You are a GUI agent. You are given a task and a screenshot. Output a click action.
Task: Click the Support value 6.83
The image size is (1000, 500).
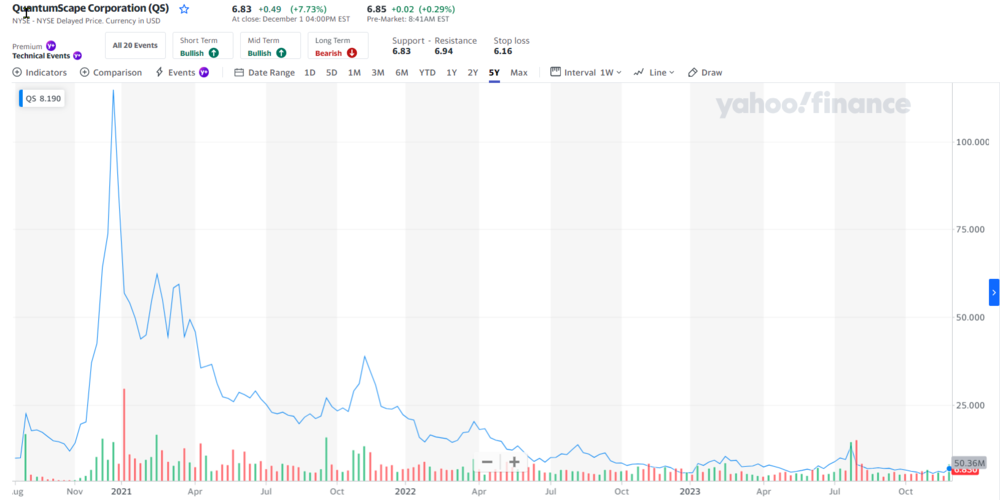[402, 51]
